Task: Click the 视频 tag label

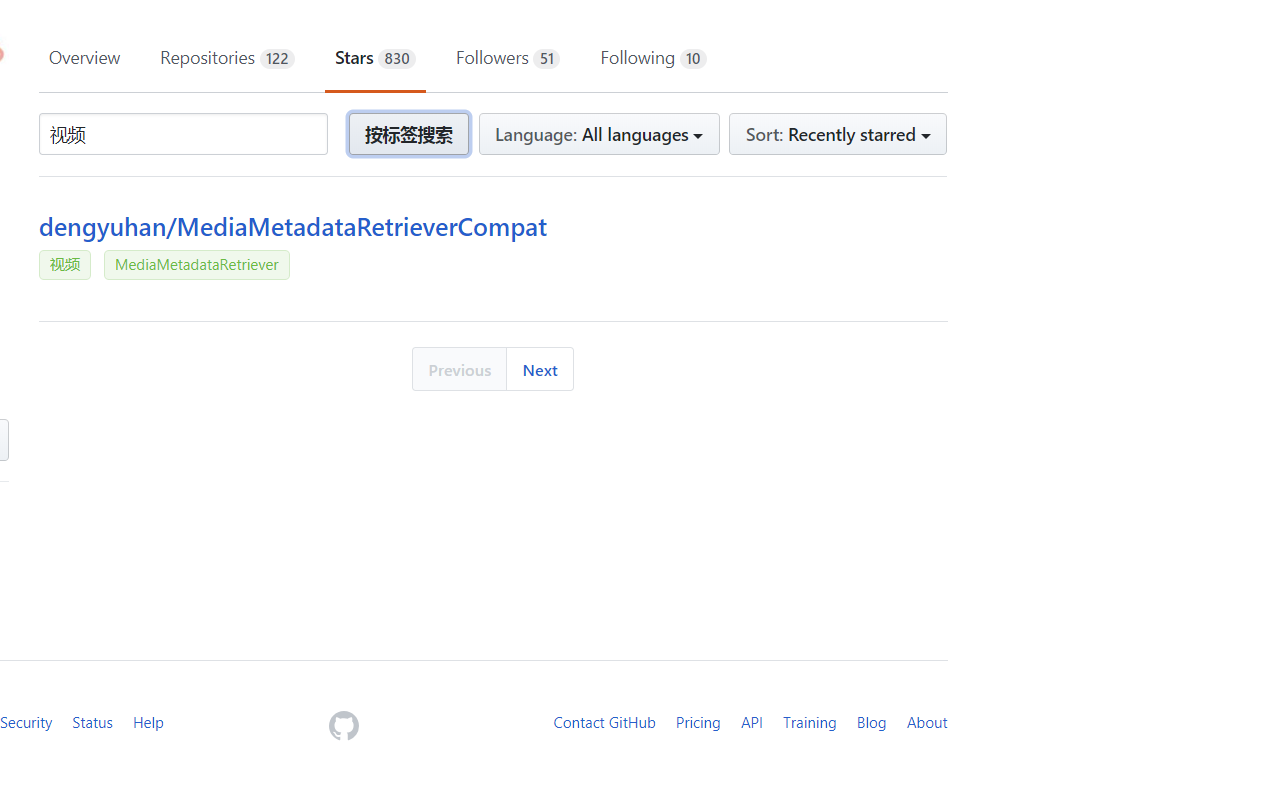Action: coord(65,265)
